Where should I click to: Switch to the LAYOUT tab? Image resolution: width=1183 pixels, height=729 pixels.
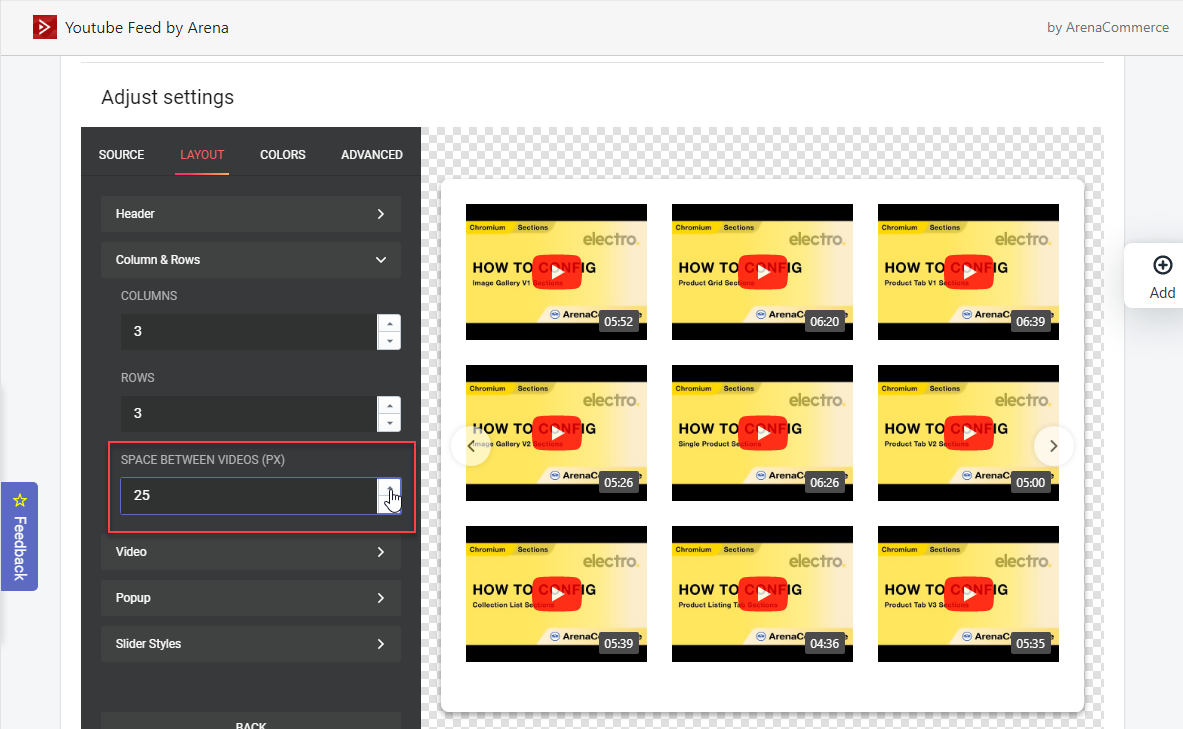(x=202, y=155)
